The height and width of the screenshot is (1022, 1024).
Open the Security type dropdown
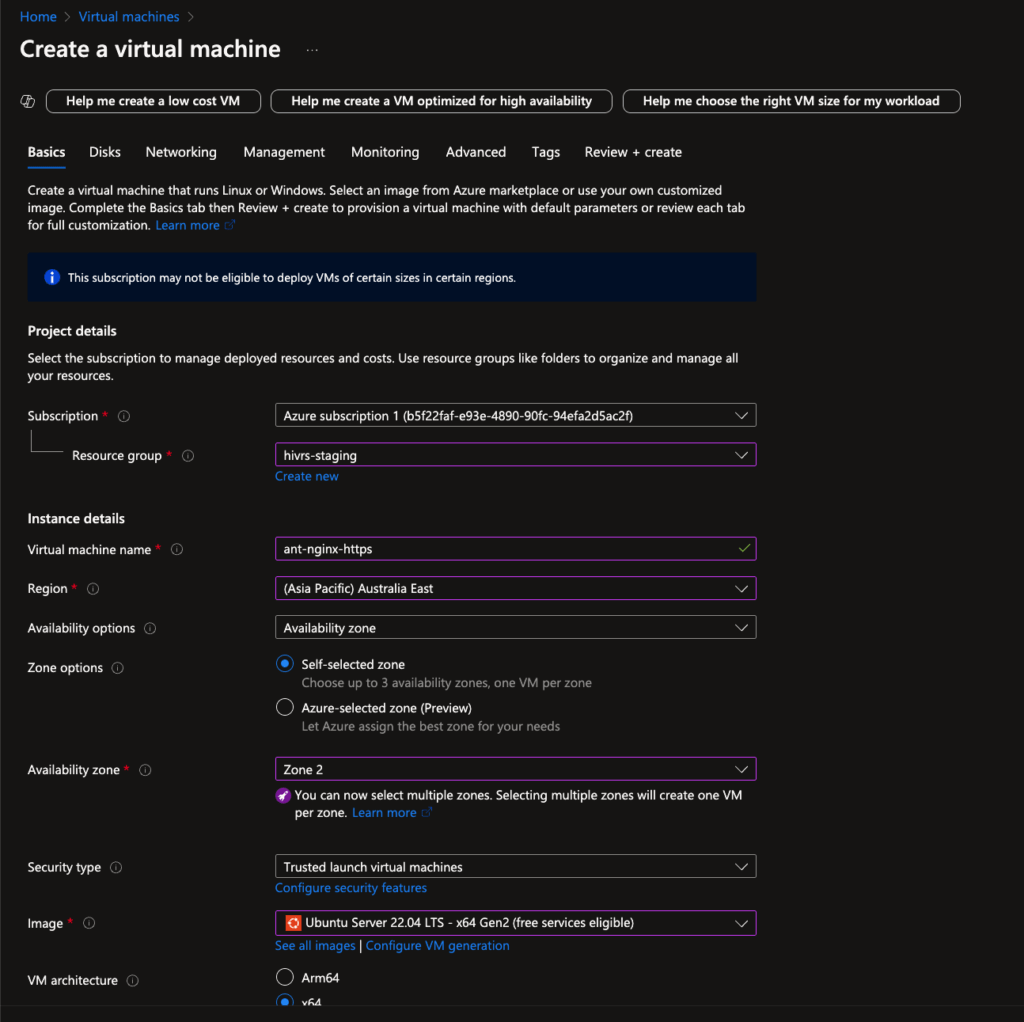point(515,867)
